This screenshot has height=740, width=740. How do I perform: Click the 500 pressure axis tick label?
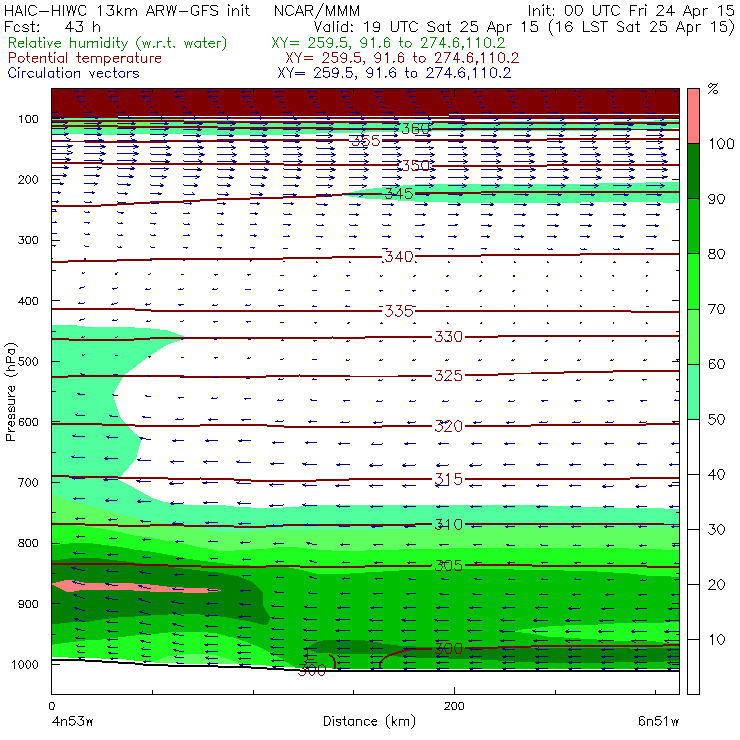(x=28, y=362)
